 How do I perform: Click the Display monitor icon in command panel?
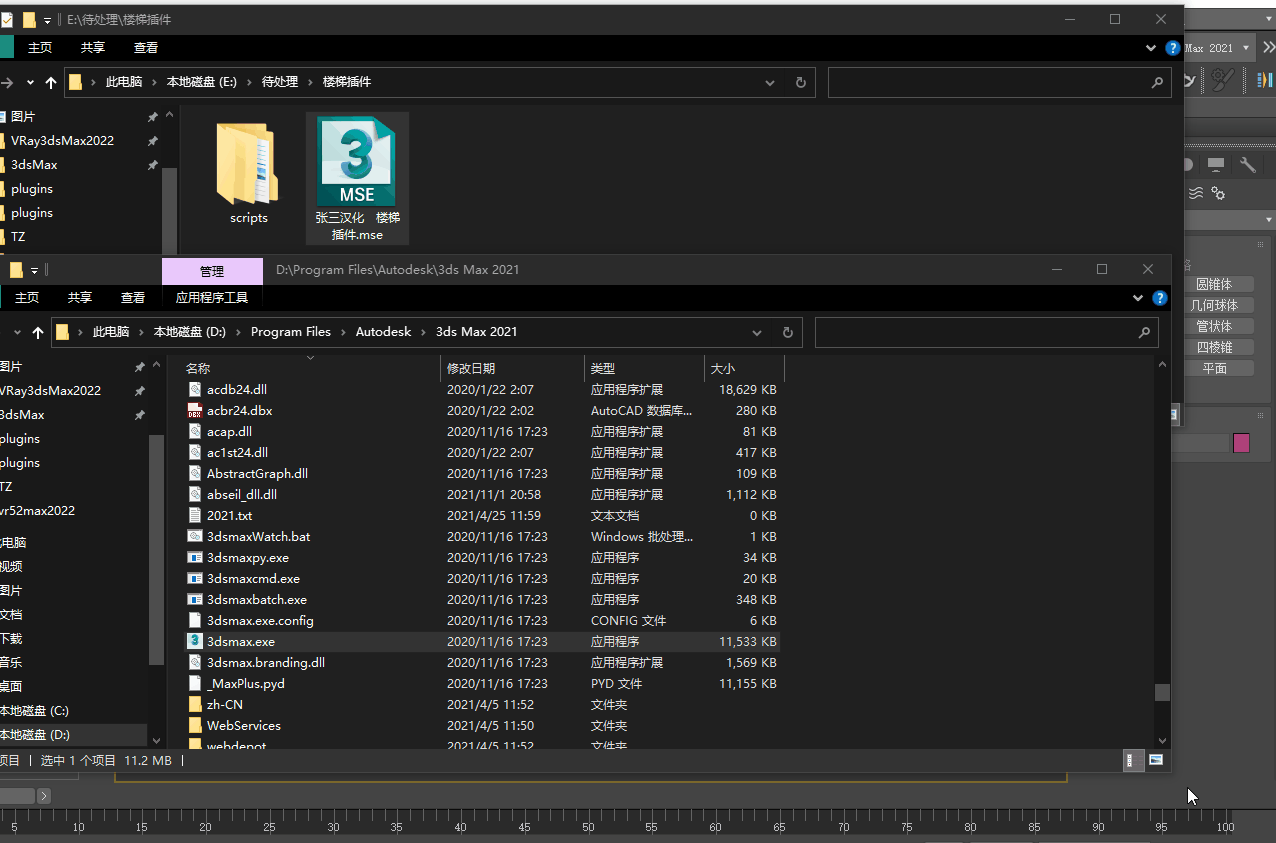tap(1216, 165)
